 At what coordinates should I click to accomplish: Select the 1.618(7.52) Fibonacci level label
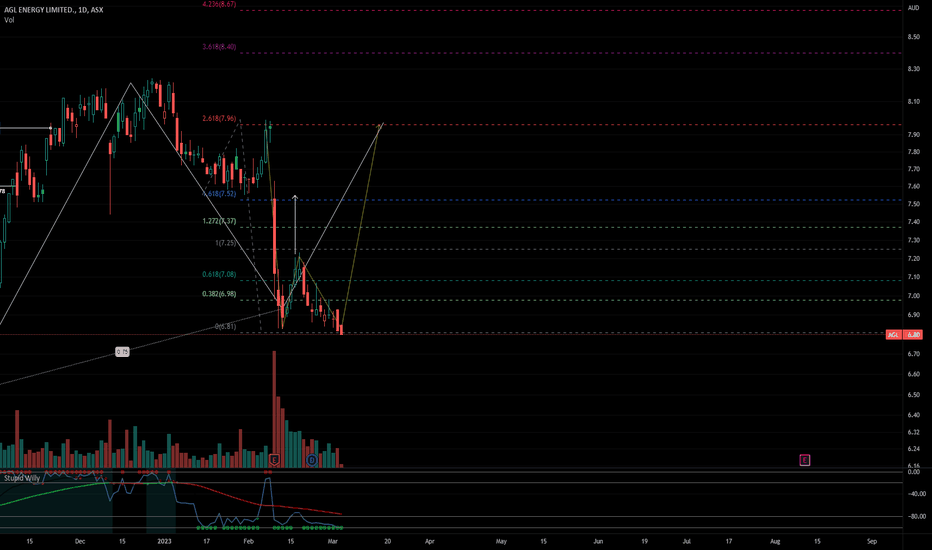coord(220,194)
